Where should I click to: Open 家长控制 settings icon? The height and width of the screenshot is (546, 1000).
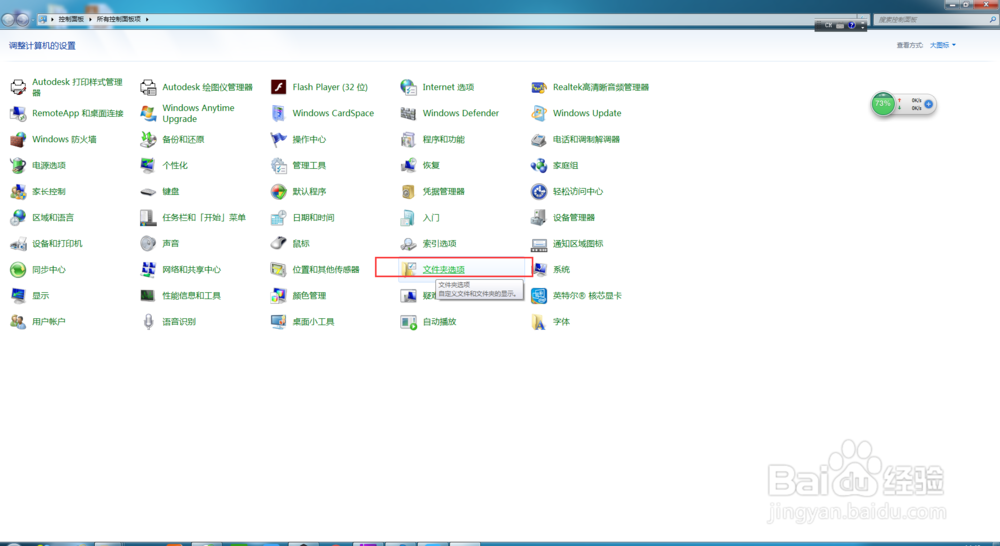pos(18,191)
